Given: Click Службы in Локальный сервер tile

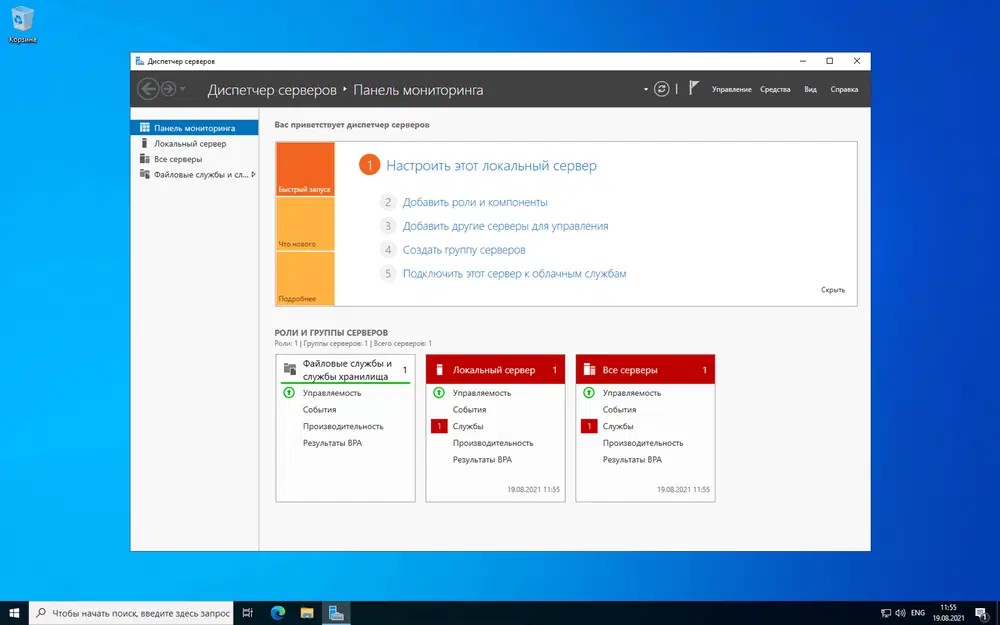Looking at the screenshot, I should [468, 426].
